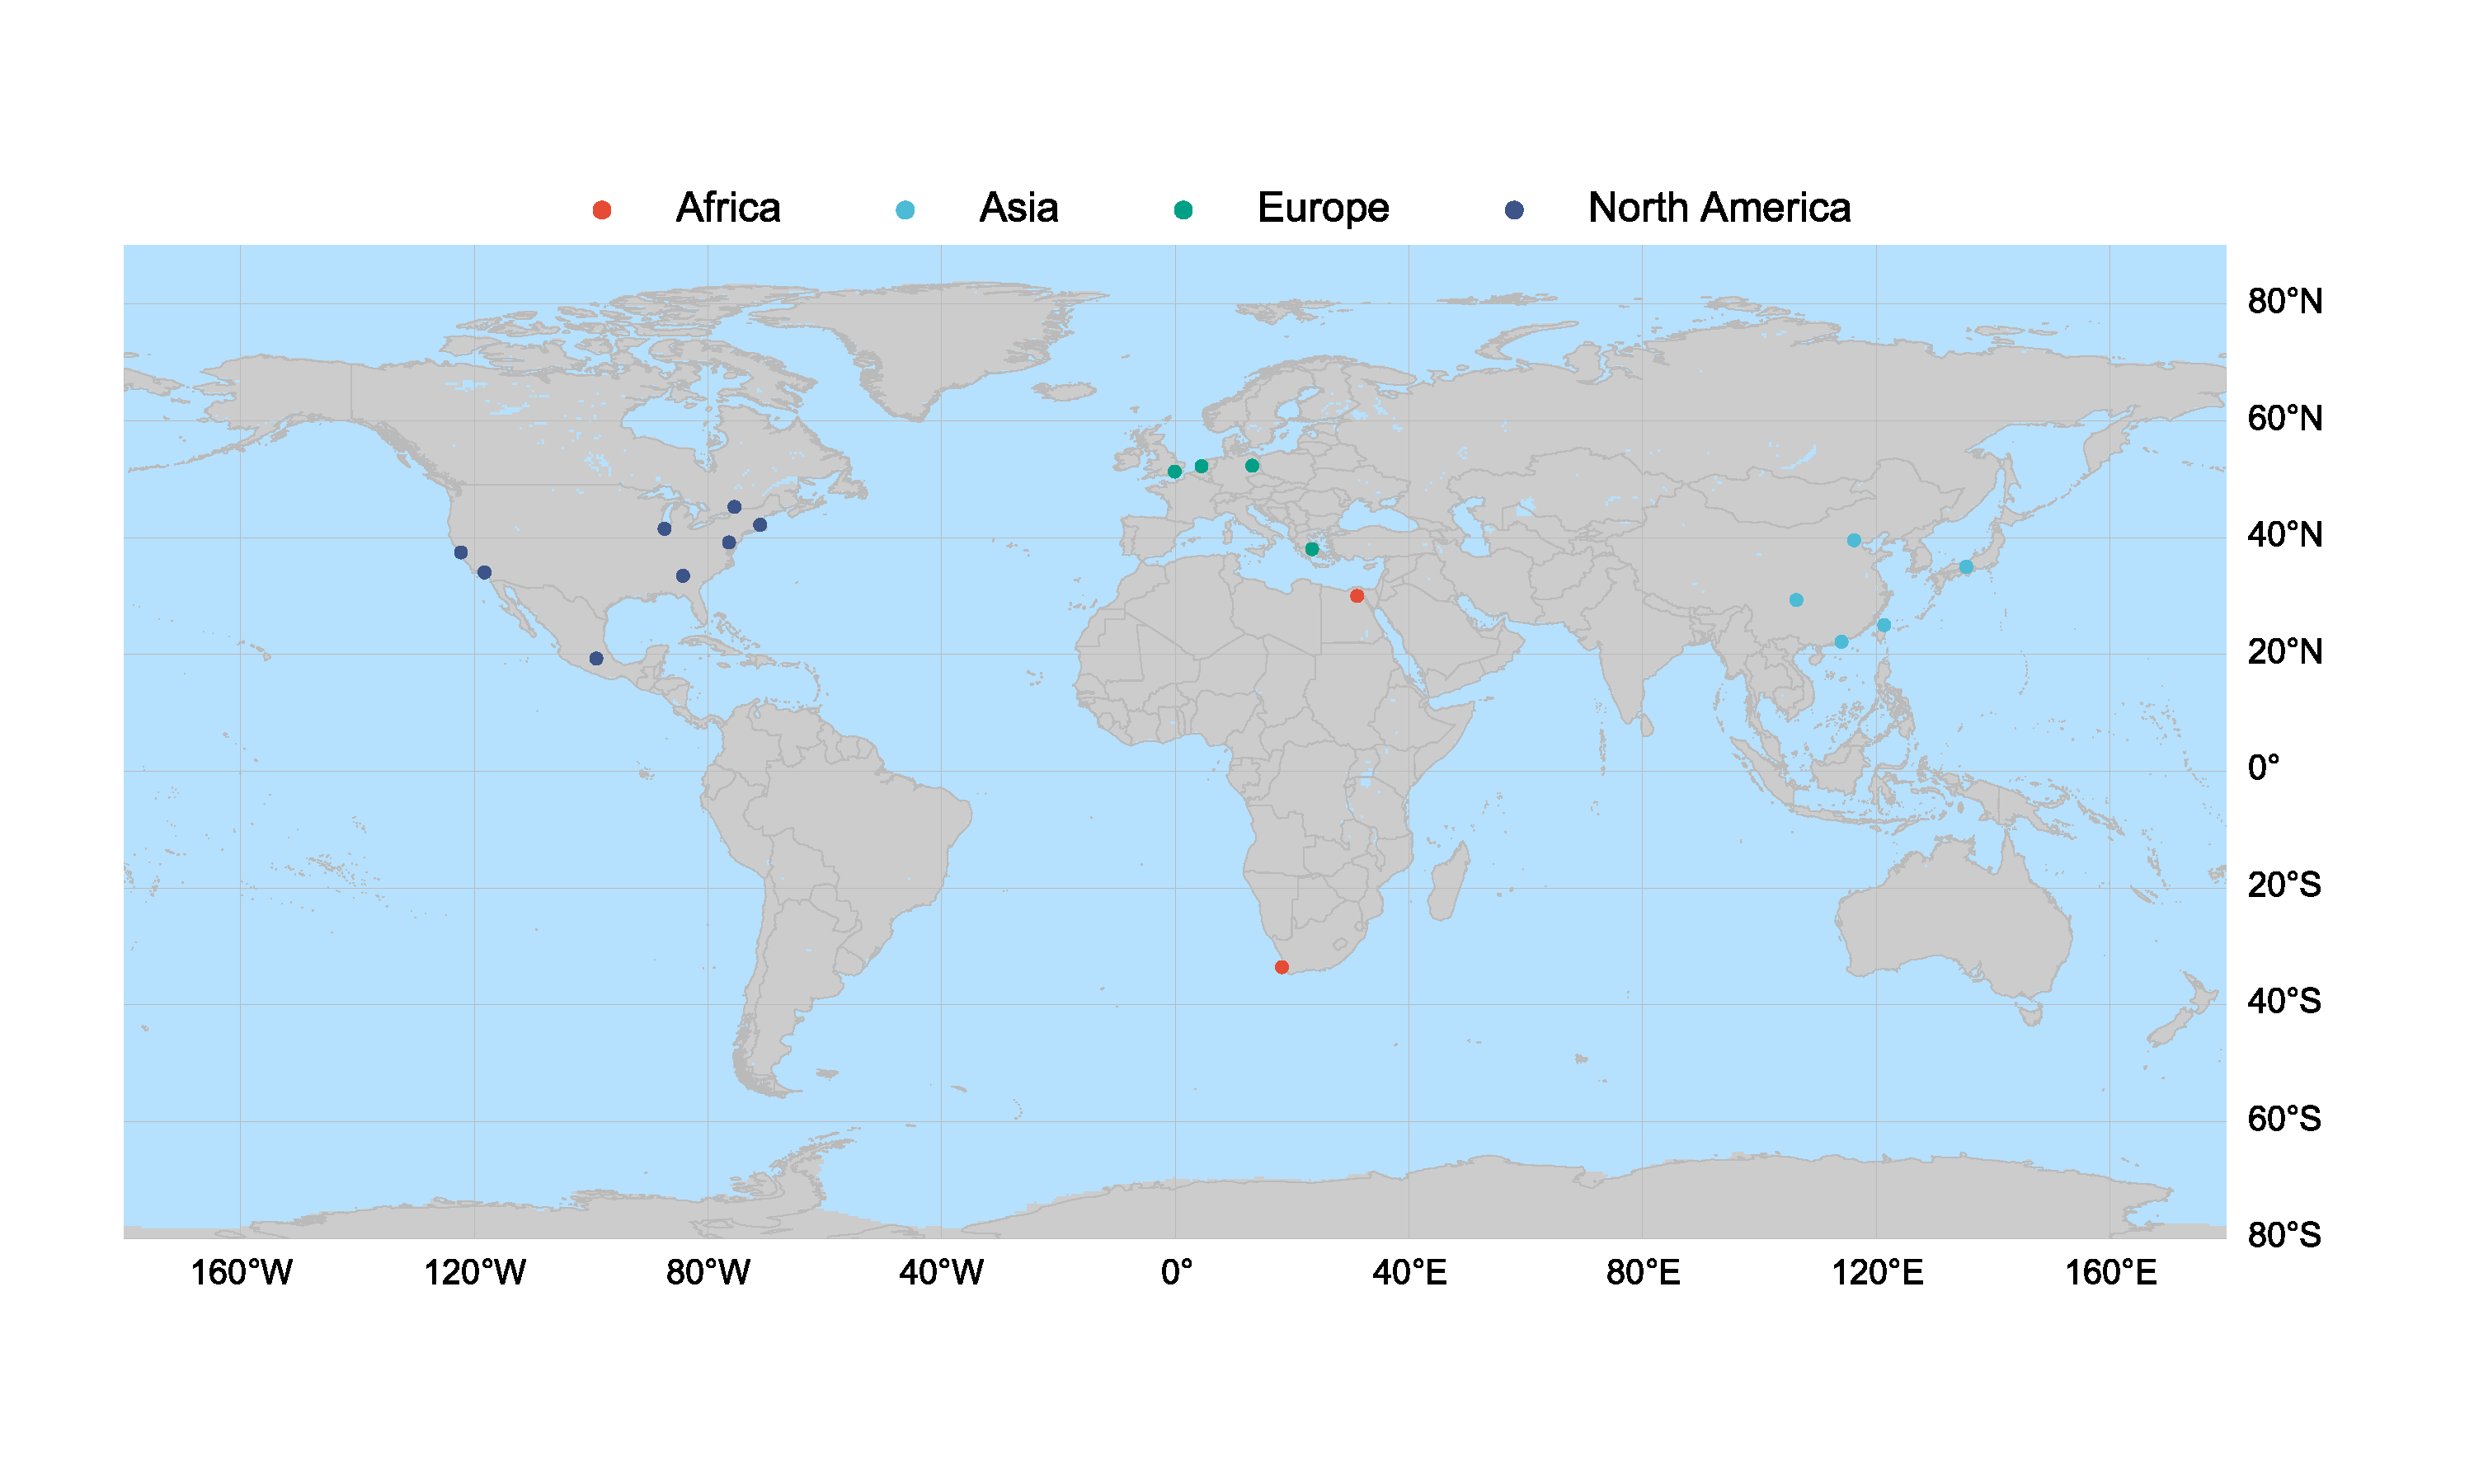Click the 0° label on the latitude axis

pos(2263,768)
